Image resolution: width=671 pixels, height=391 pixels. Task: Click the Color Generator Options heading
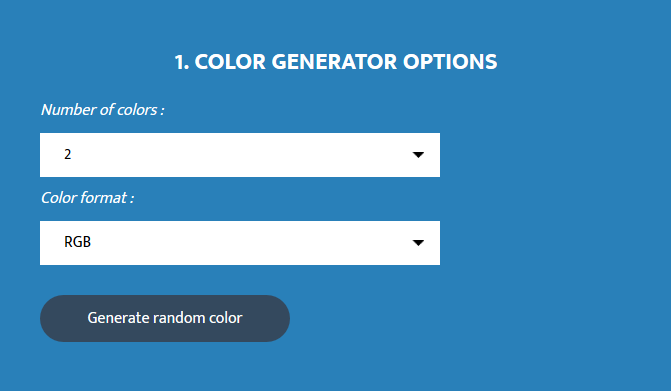point(336,62)
